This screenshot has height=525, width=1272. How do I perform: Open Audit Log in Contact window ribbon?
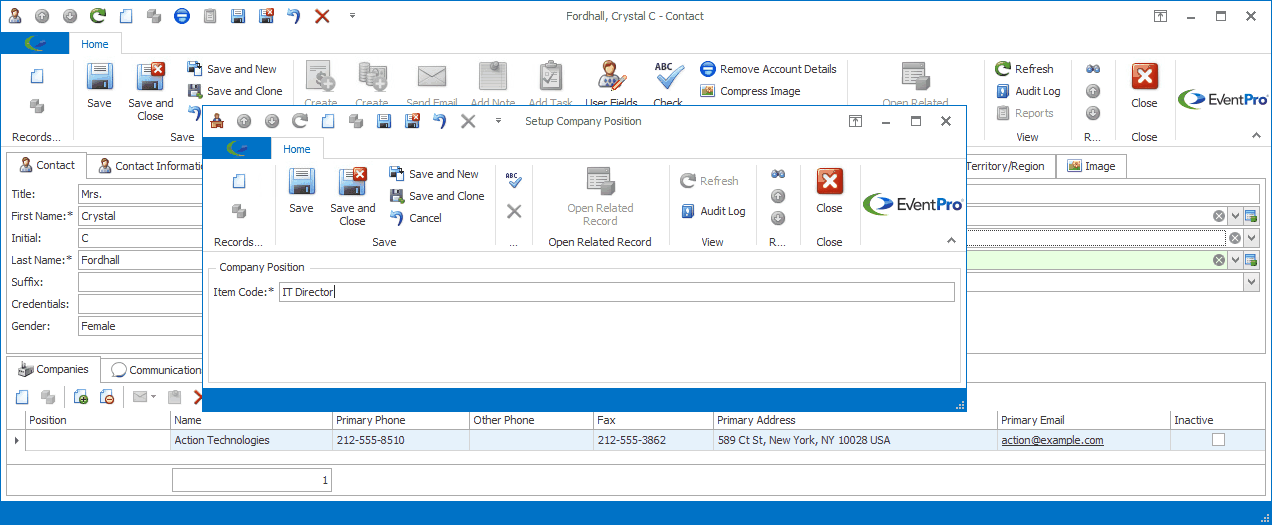1028,91
